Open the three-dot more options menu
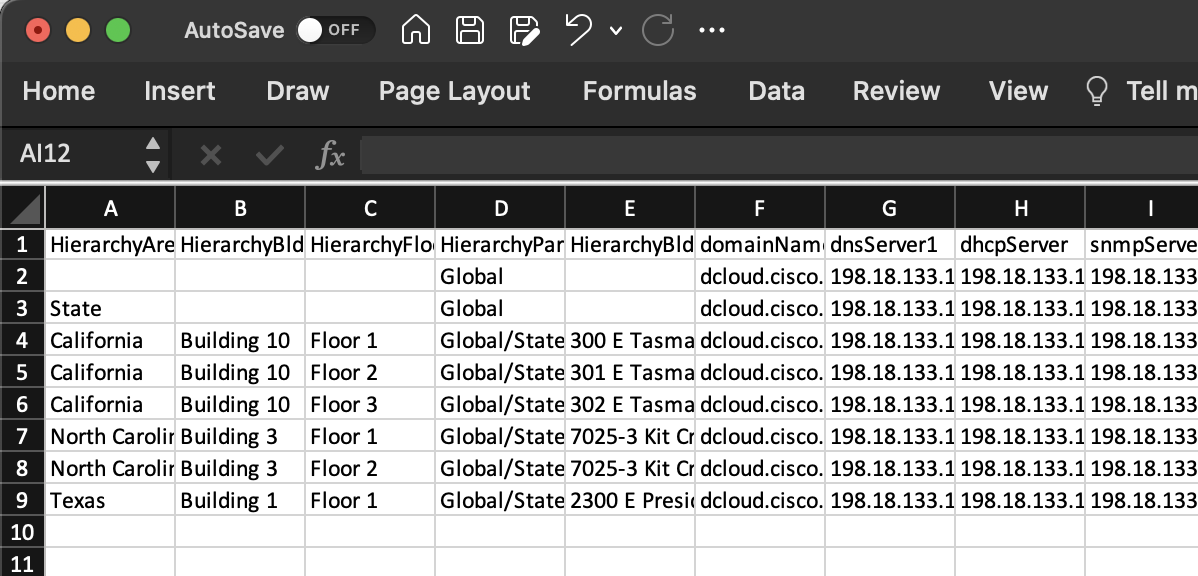 click(x=711, y=30)
